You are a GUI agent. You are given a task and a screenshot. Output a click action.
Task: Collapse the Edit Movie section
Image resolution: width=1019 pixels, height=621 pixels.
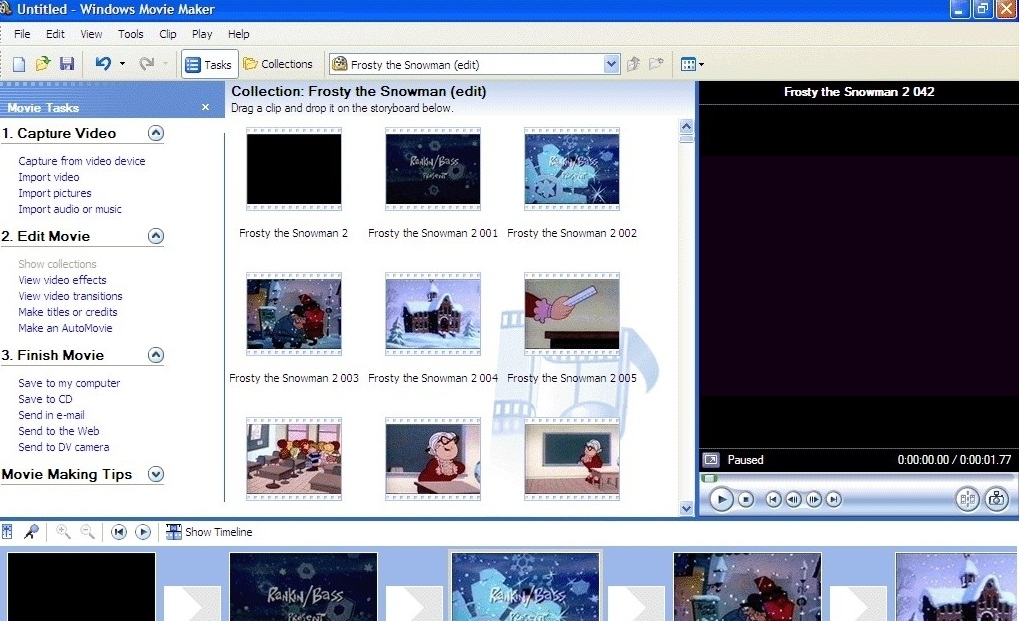(x=156, y=236)
